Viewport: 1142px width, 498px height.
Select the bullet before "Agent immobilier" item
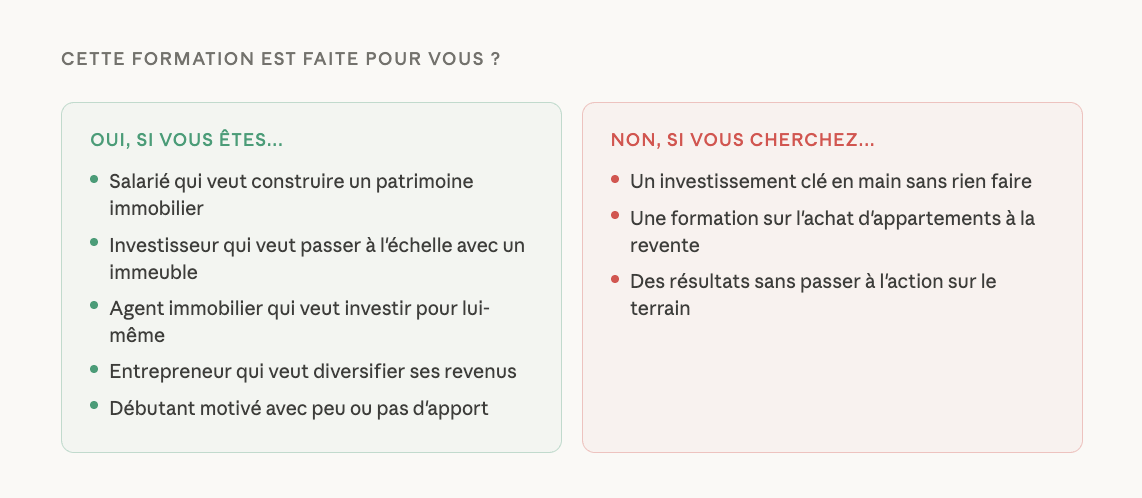tap(94, 306)
